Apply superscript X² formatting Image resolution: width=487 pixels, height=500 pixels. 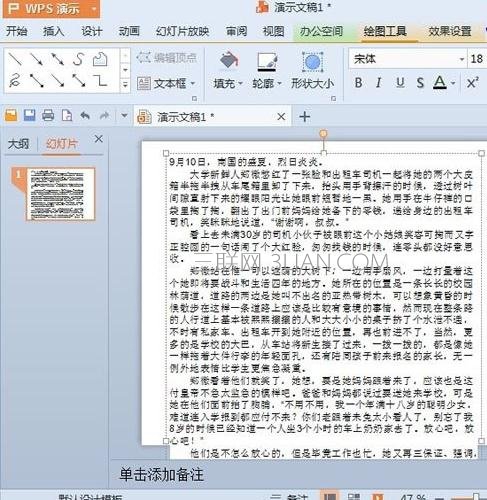point(472,82)
